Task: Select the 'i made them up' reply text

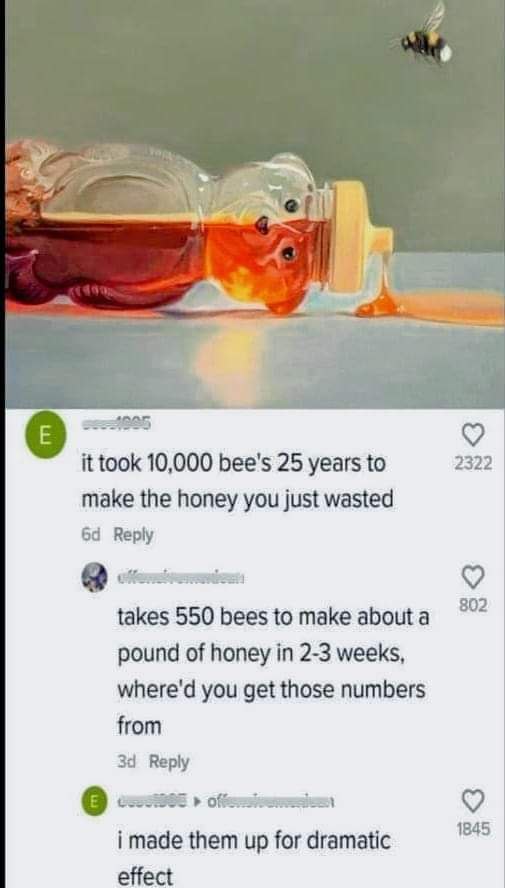Action: 254,859
